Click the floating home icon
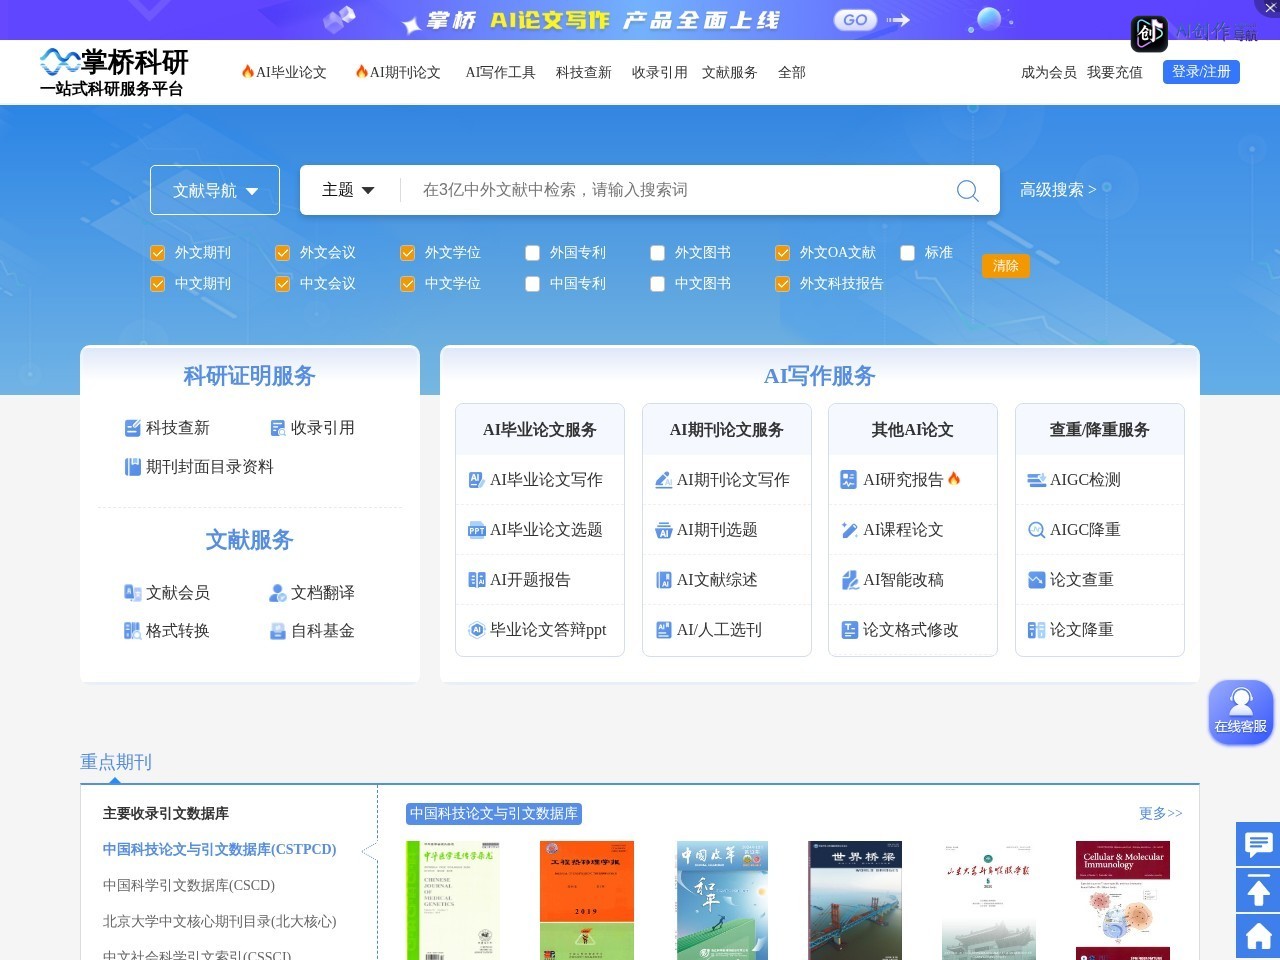Viewport: 1280px width, 960px height. pos(1258,937)
